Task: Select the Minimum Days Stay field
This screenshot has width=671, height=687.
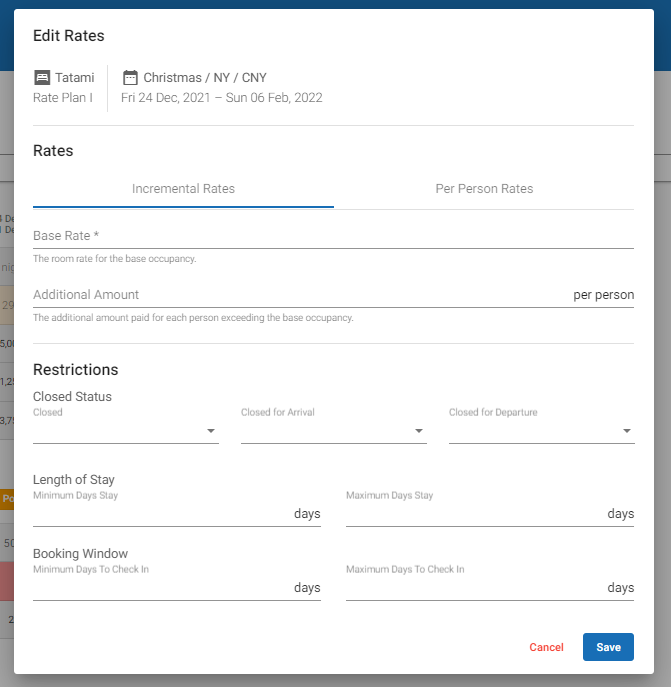Action: pos(162,514)
